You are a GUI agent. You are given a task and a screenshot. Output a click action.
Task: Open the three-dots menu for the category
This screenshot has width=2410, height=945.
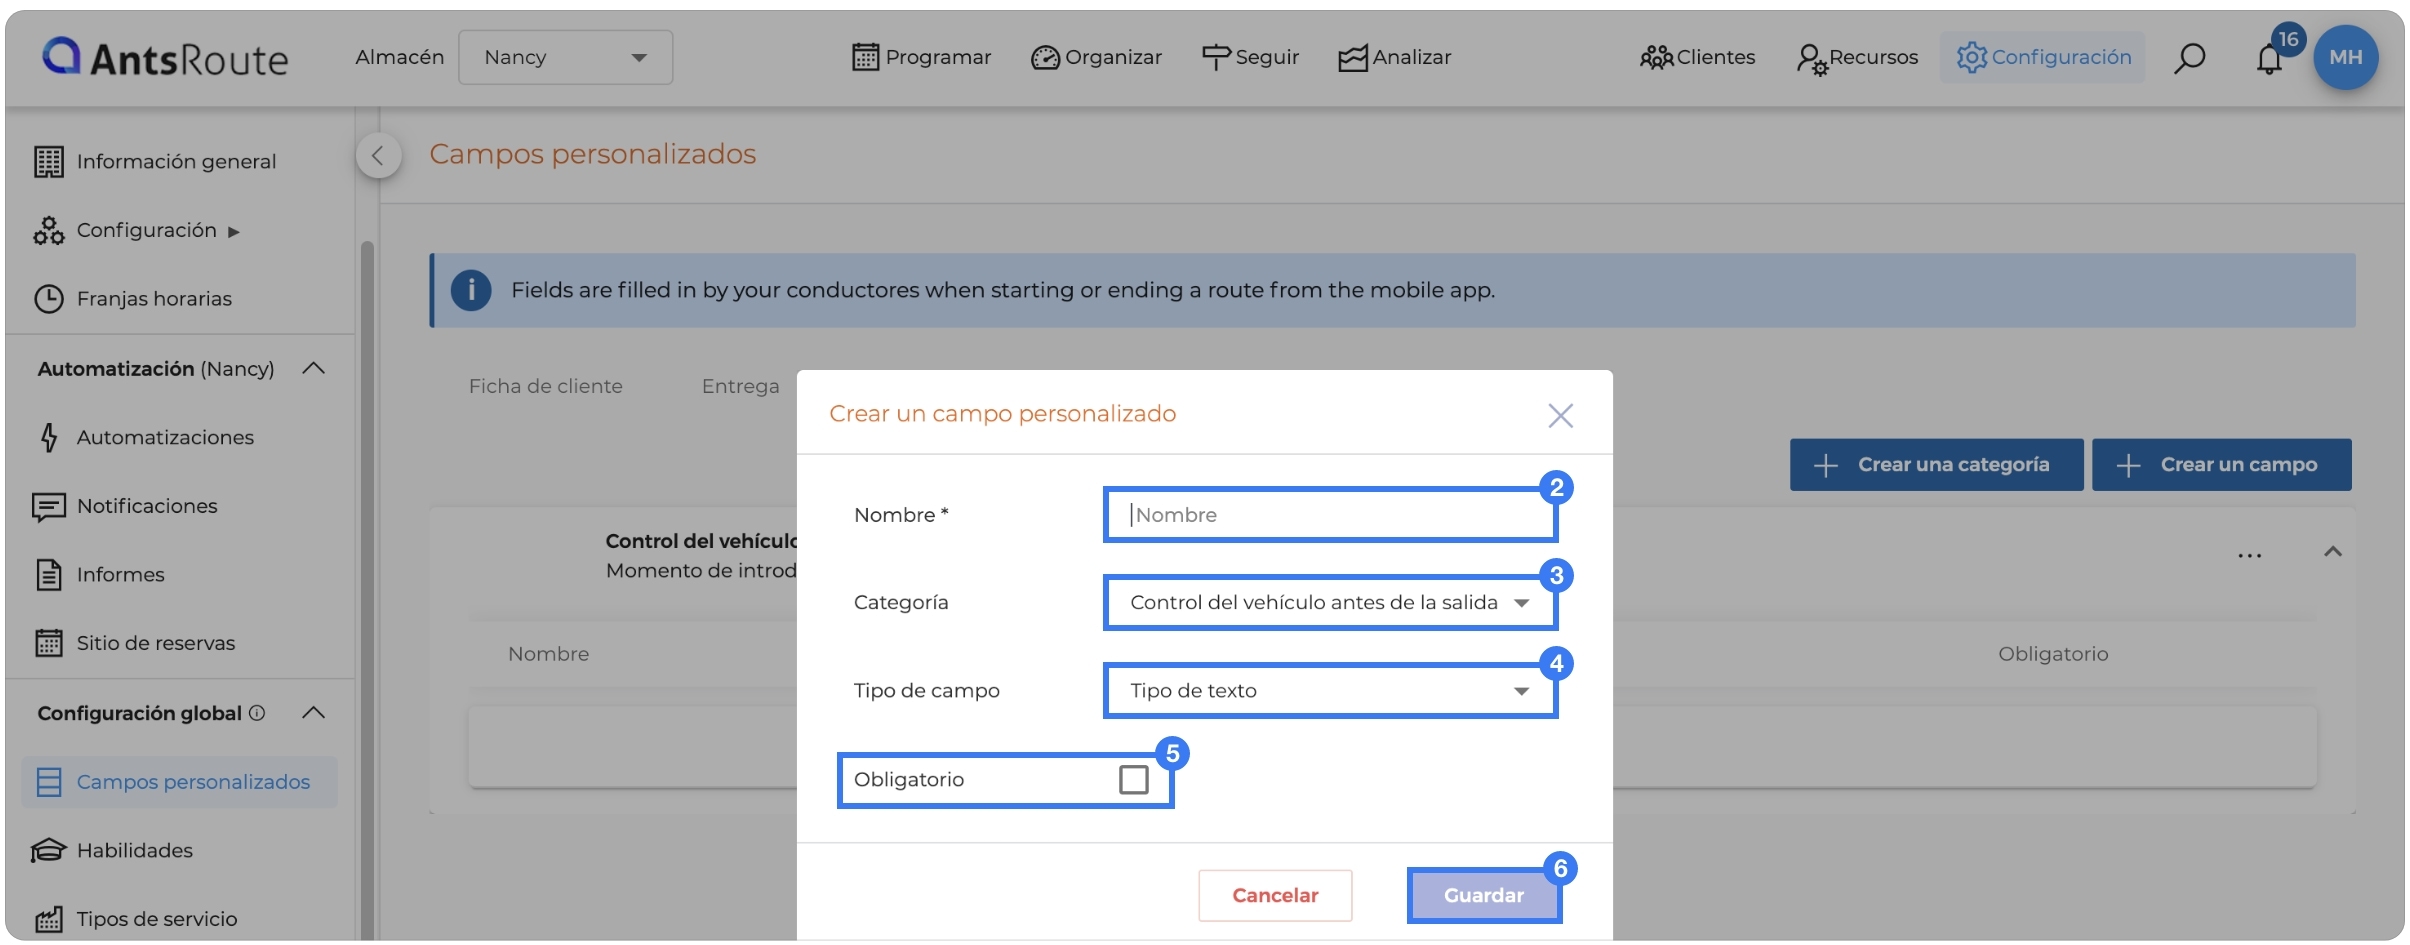[2249, 556]
